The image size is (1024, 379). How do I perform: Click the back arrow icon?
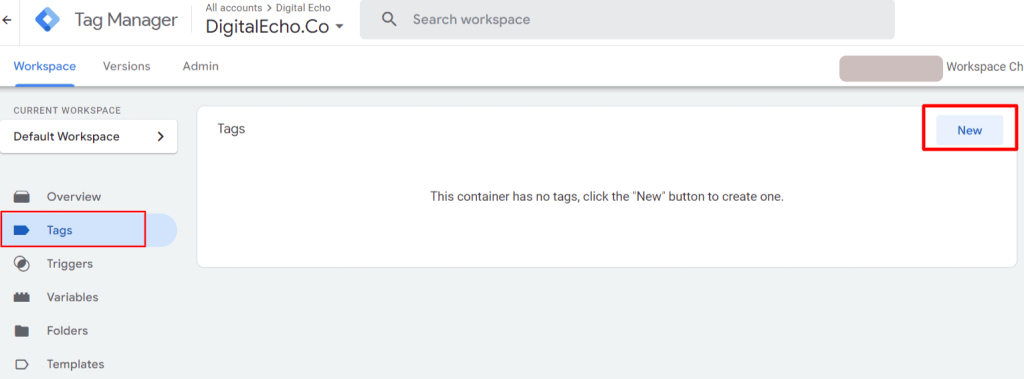tap(7, 20)
